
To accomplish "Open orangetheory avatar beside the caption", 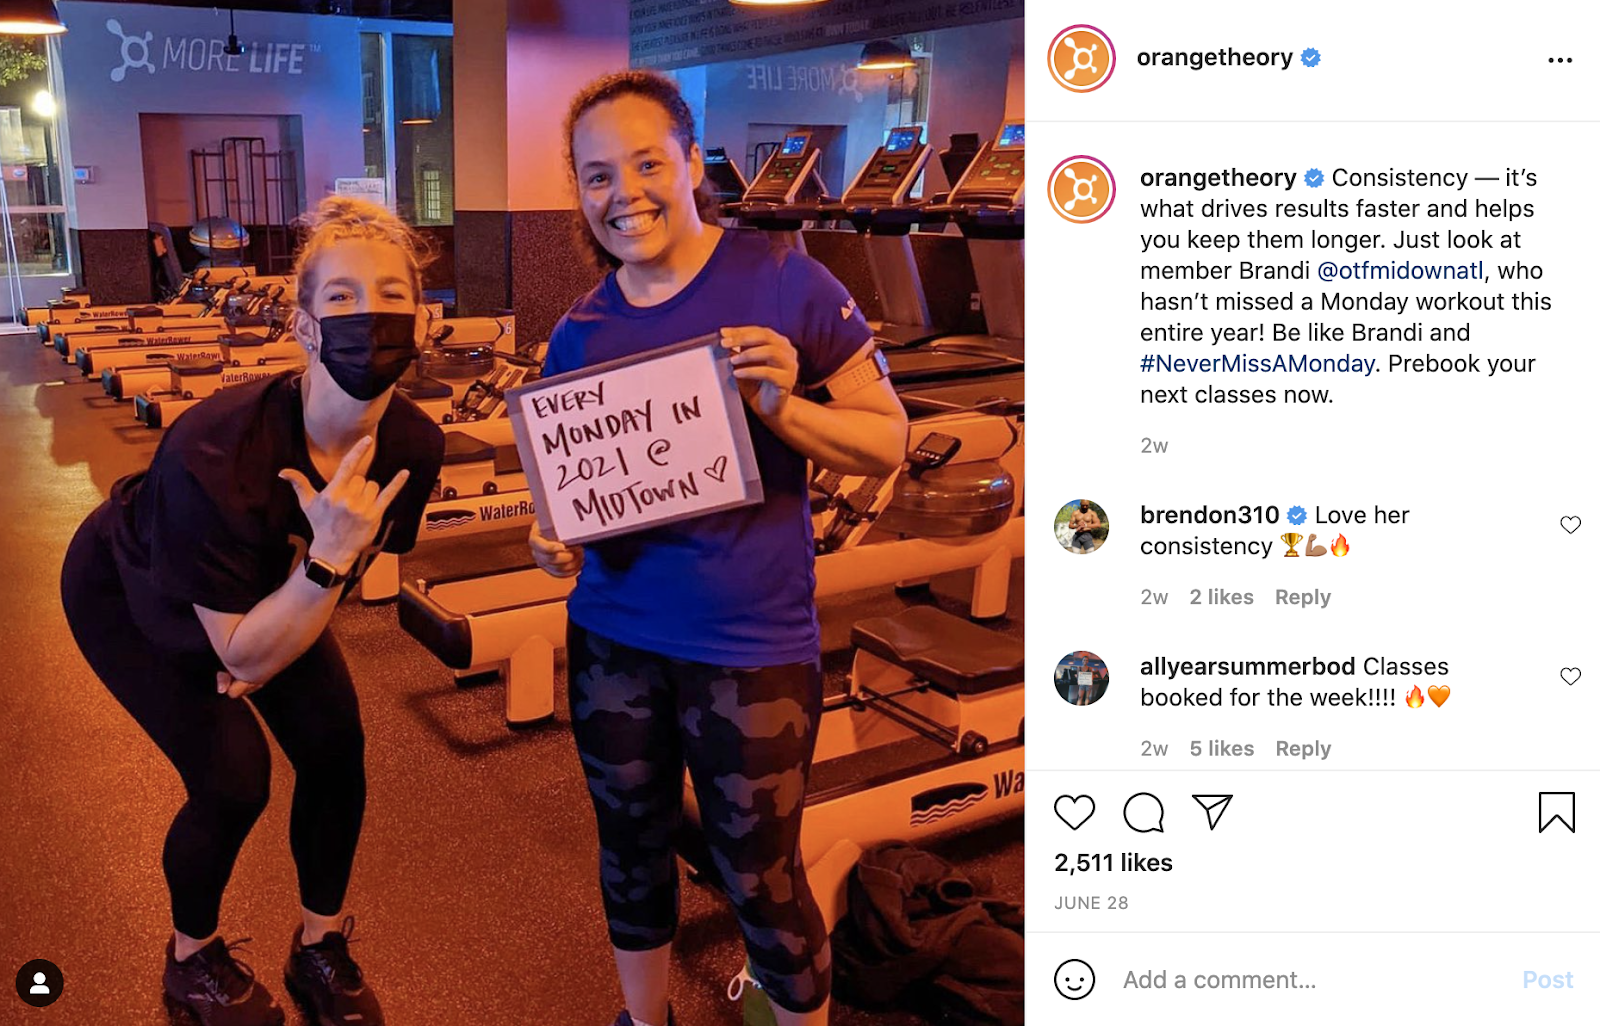I will coord(1081,189).
